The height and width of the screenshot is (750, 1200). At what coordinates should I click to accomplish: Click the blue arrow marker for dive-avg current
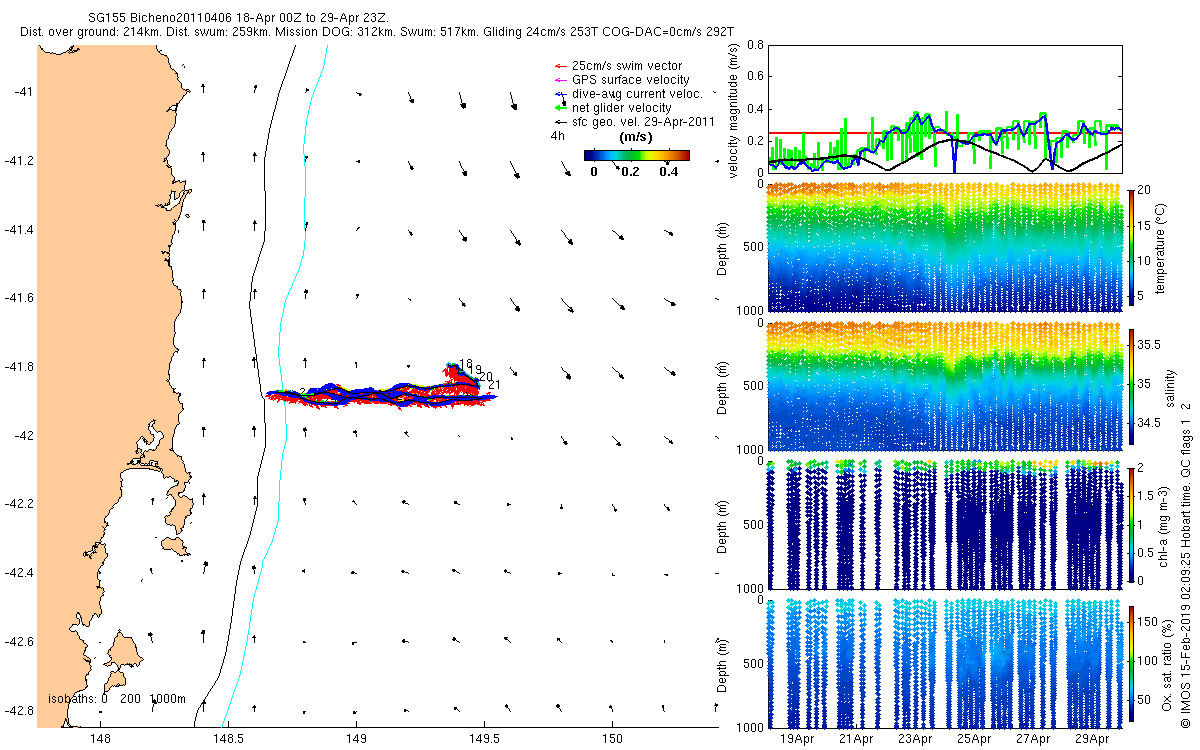pos(559,93)
